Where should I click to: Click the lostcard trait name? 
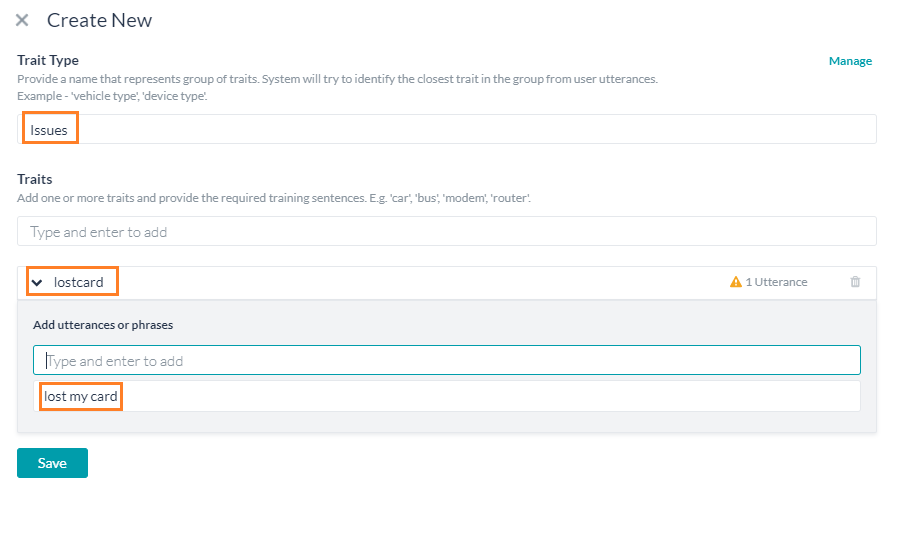coord(78,282)
